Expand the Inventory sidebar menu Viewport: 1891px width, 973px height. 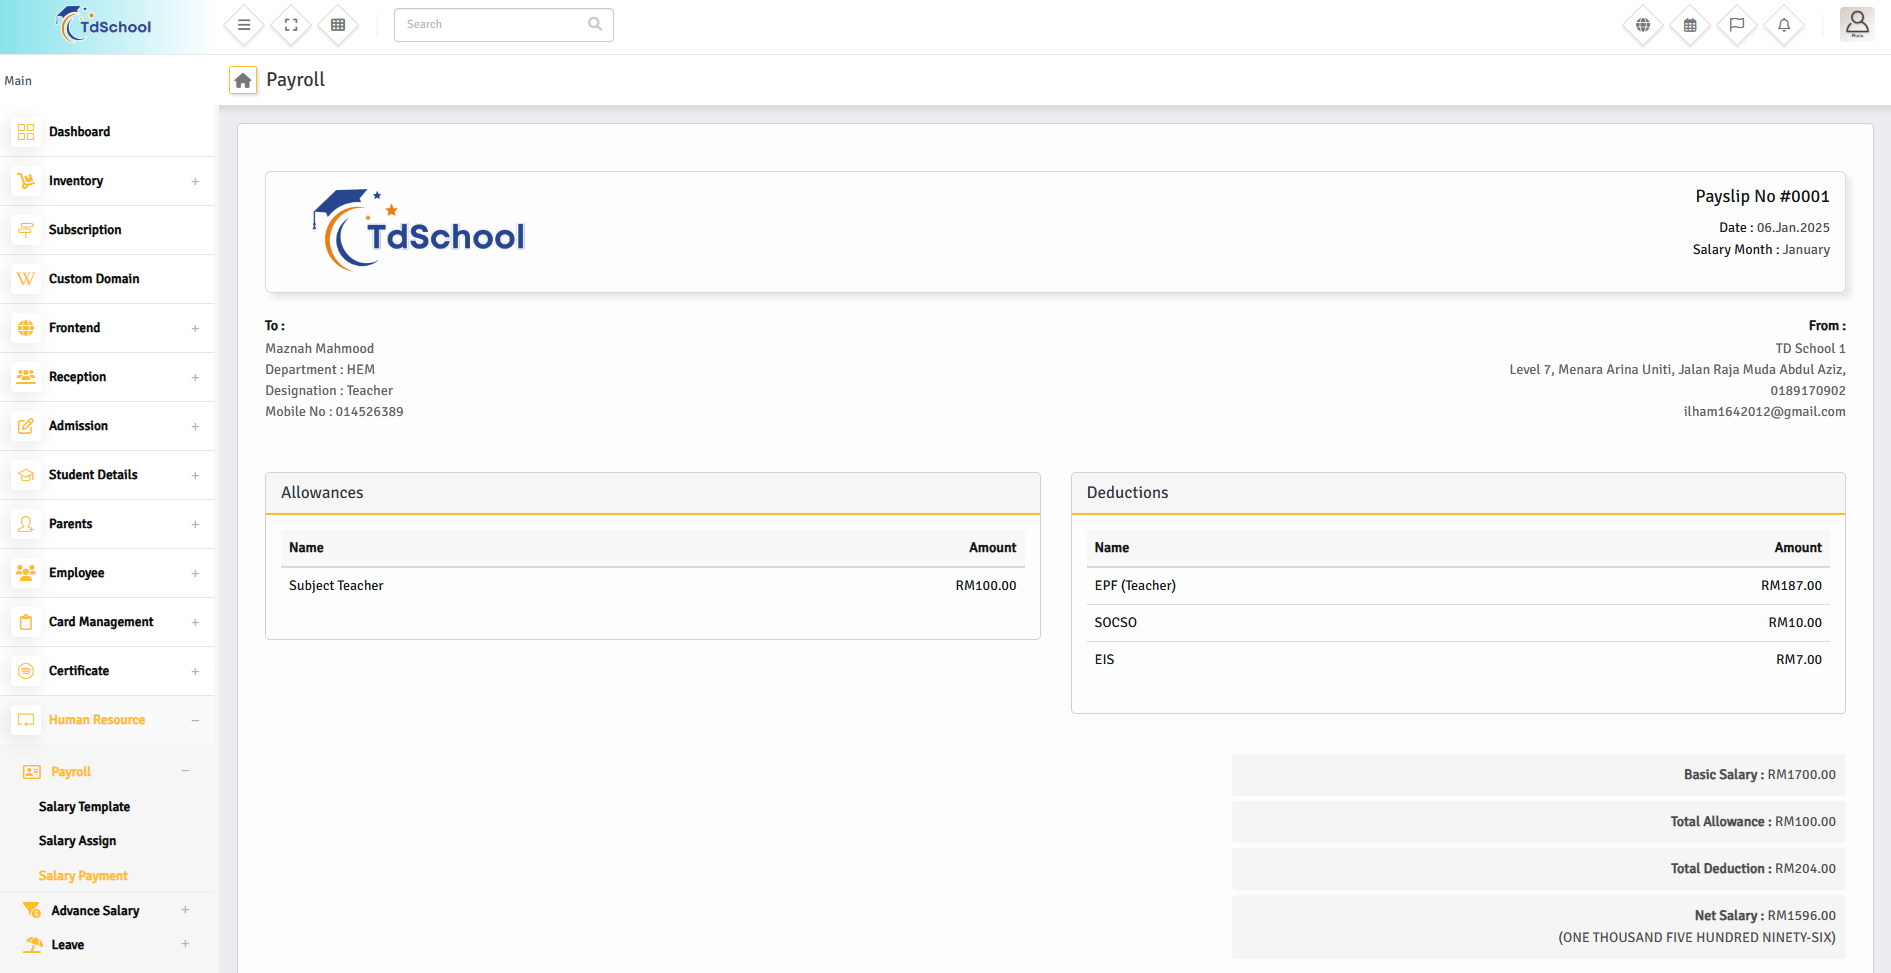click(107, 181)
